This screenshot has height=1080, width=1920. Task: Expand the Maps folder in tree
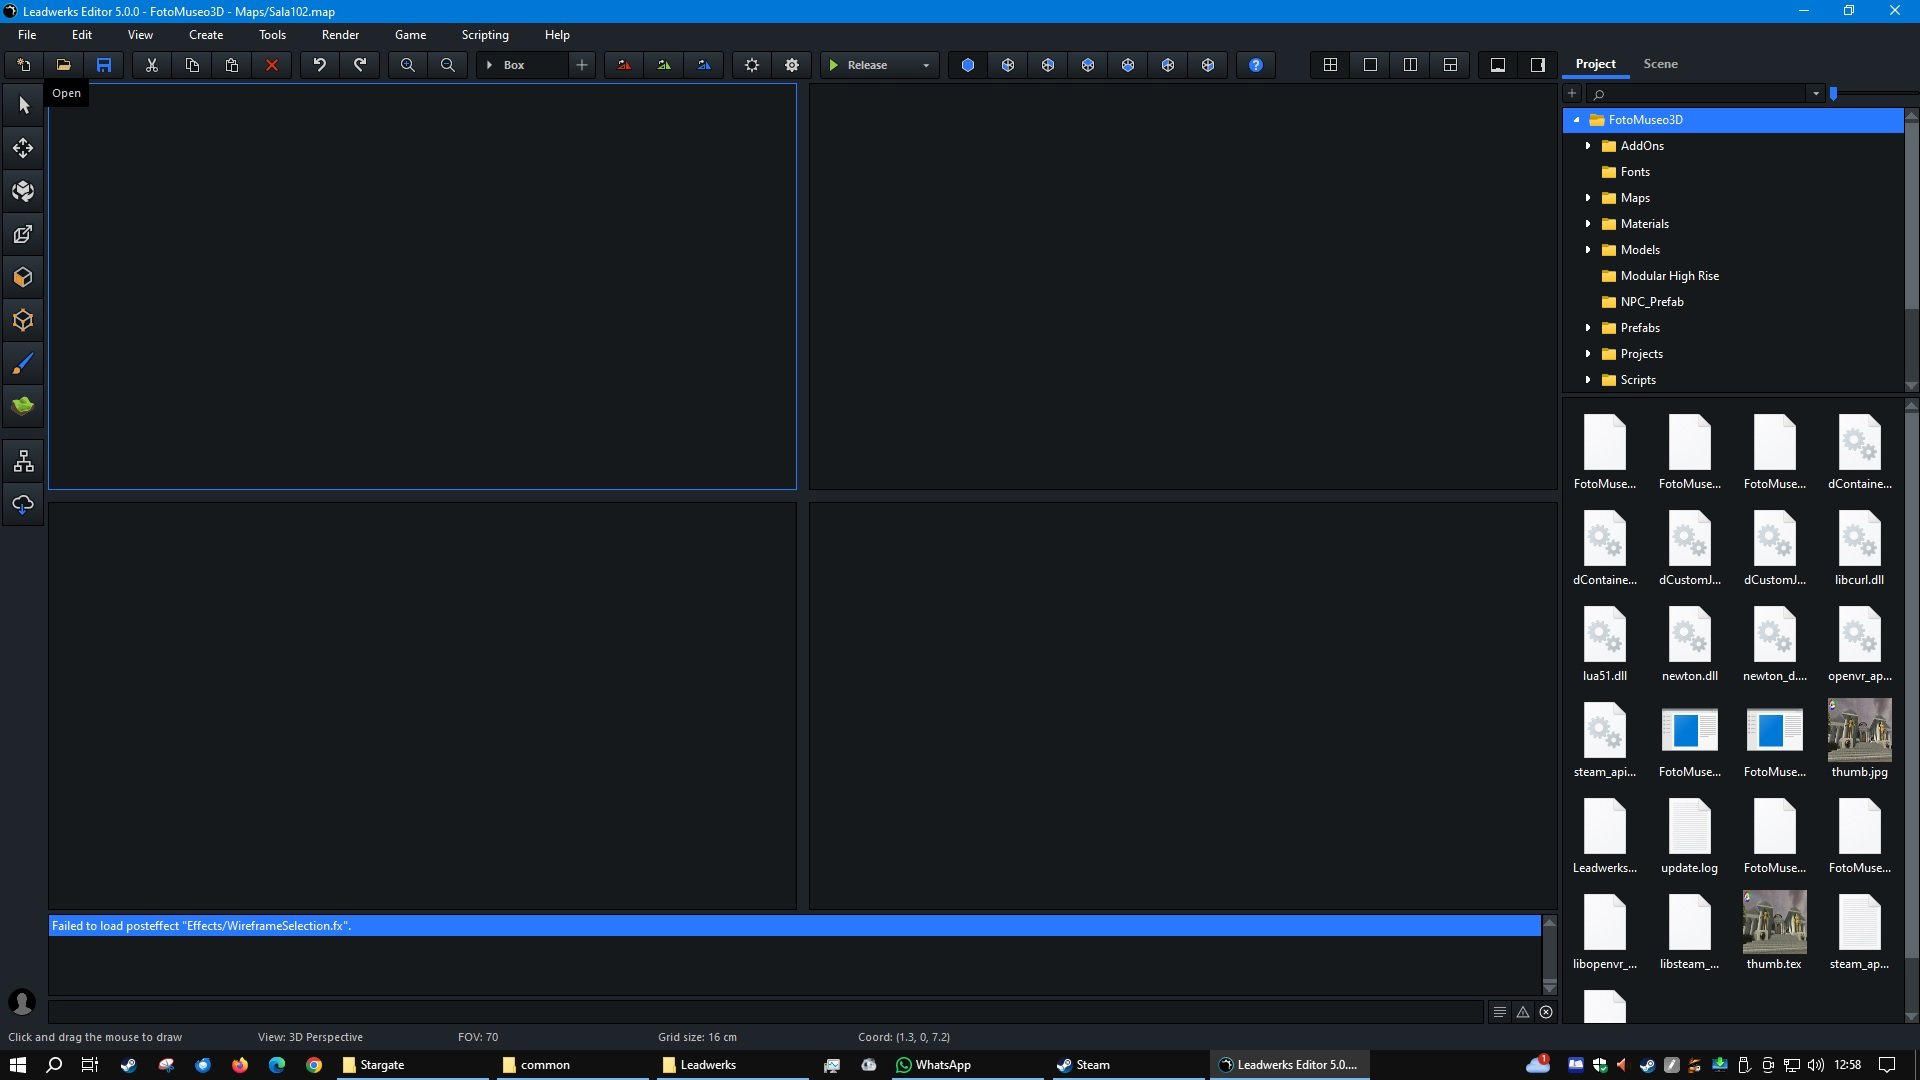pyautogui.click(x=1588, y=198)
